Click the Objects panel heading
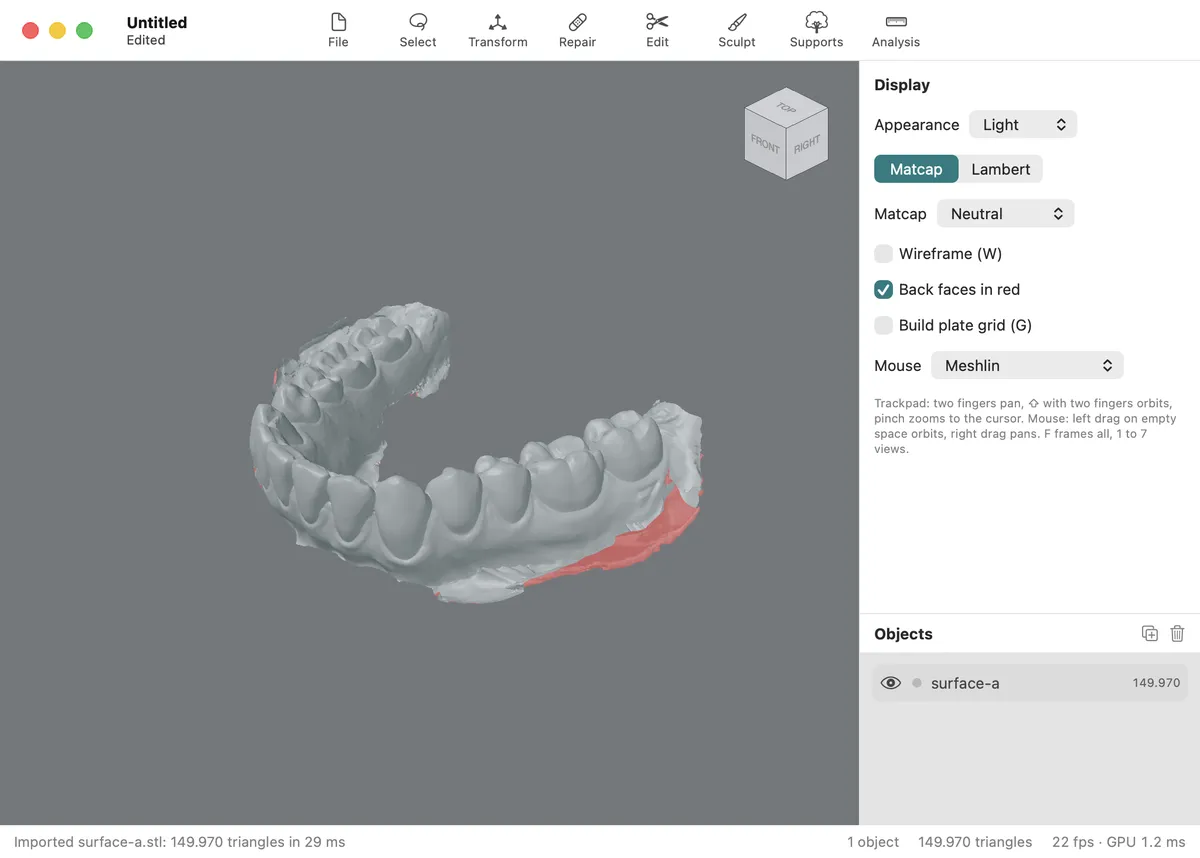The image size is (1200, 858). 903,634
